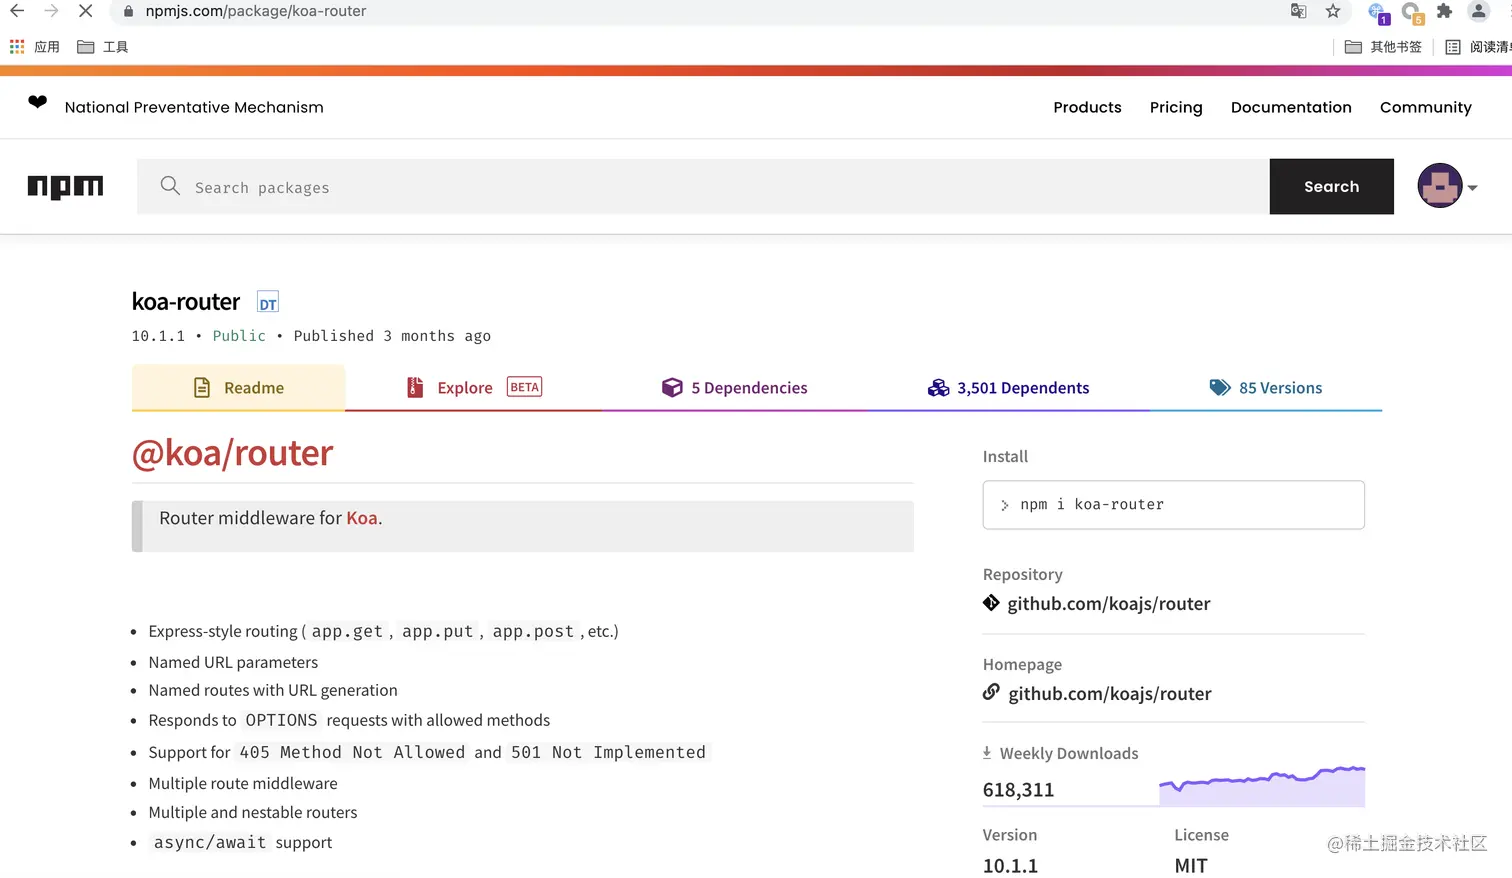Image resolution: width=1512 pixels, height=878 pixels.
Task: Copy the npm i koa-router install command
Action: [x=1173, y=505]
